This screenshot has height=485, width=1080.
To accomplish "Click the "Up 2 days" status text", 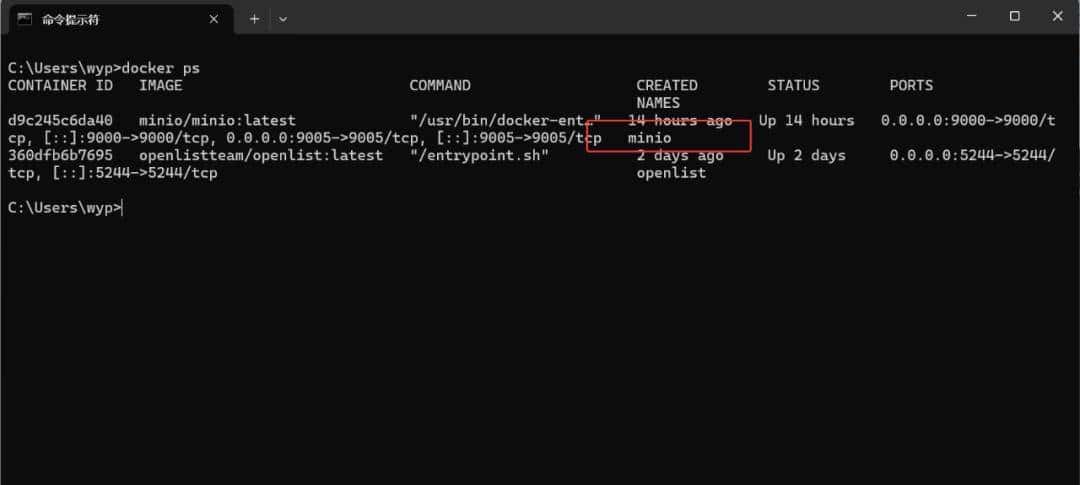I will tap(806, 156).
